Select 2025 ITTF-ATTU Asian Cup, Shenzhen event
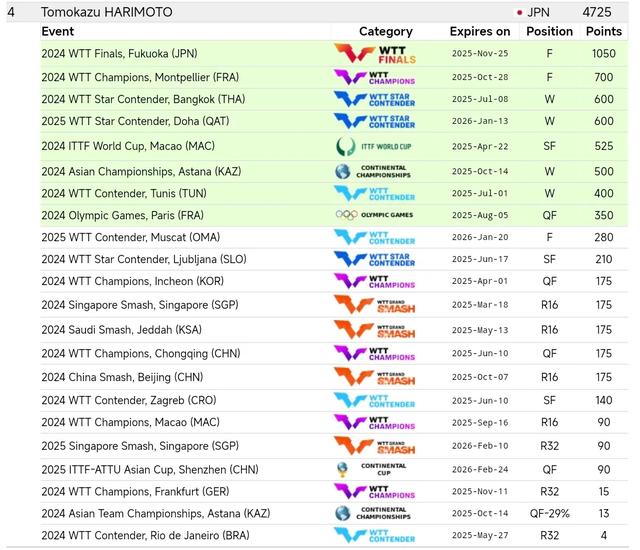The height and width of the screenshot is (550, 640). 150,470
